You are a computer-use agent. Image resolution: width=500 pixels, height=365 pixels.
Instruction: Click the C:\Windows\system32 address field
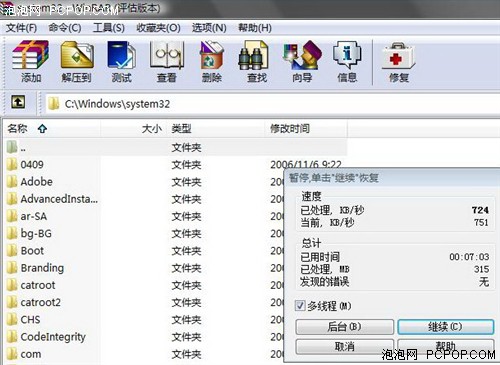tap(273, 104)
